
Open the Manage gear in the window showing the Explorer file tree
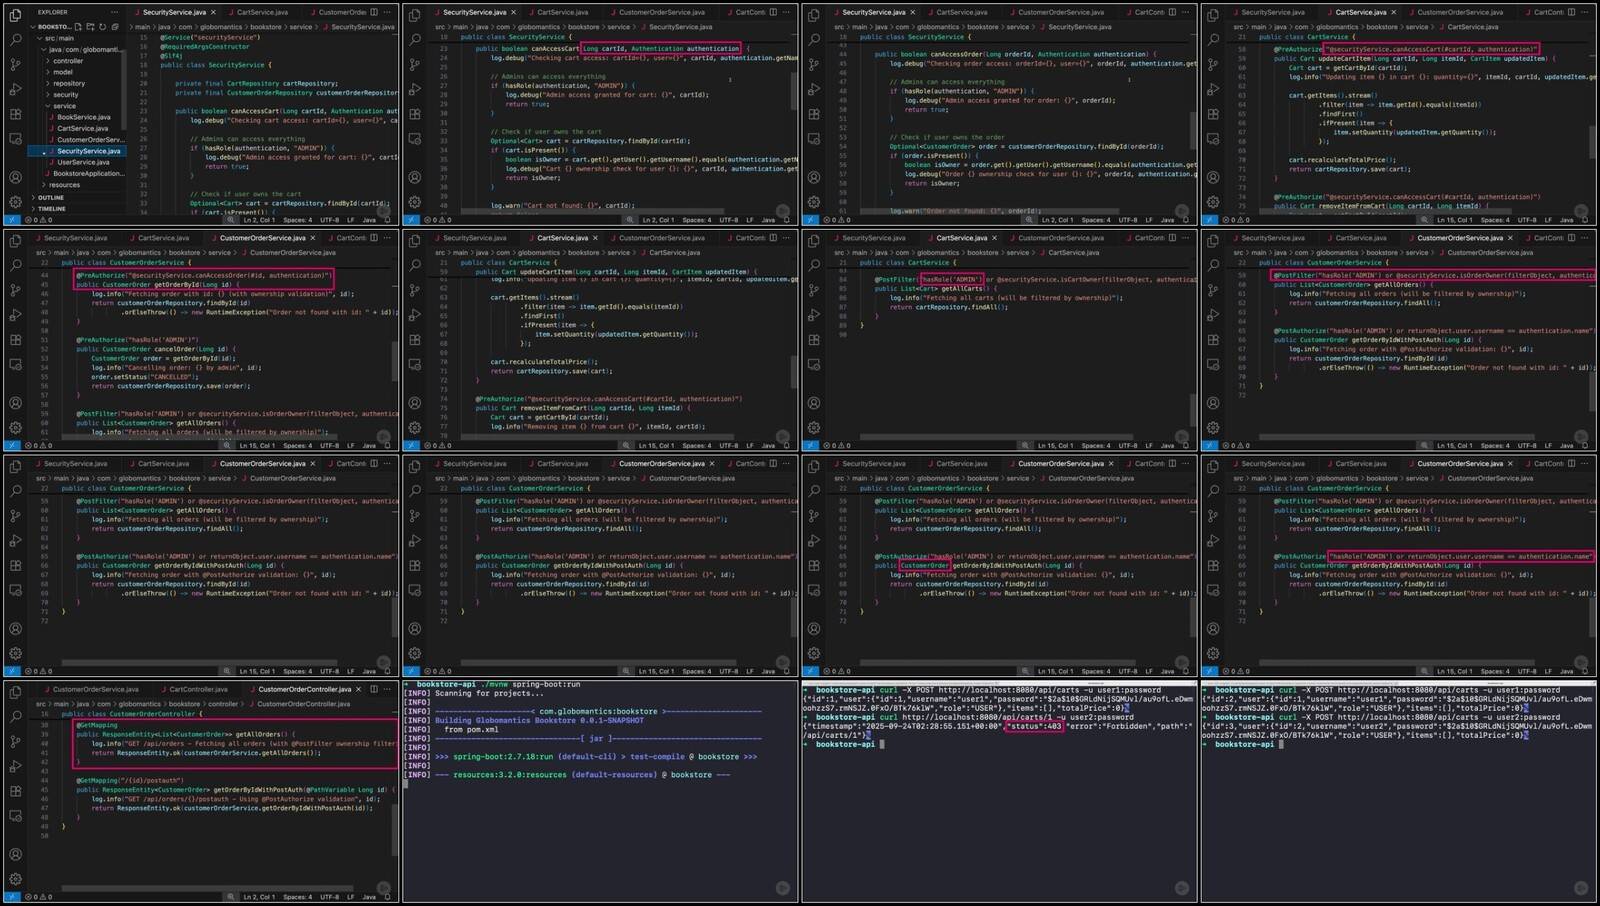[x=15, y=202]
